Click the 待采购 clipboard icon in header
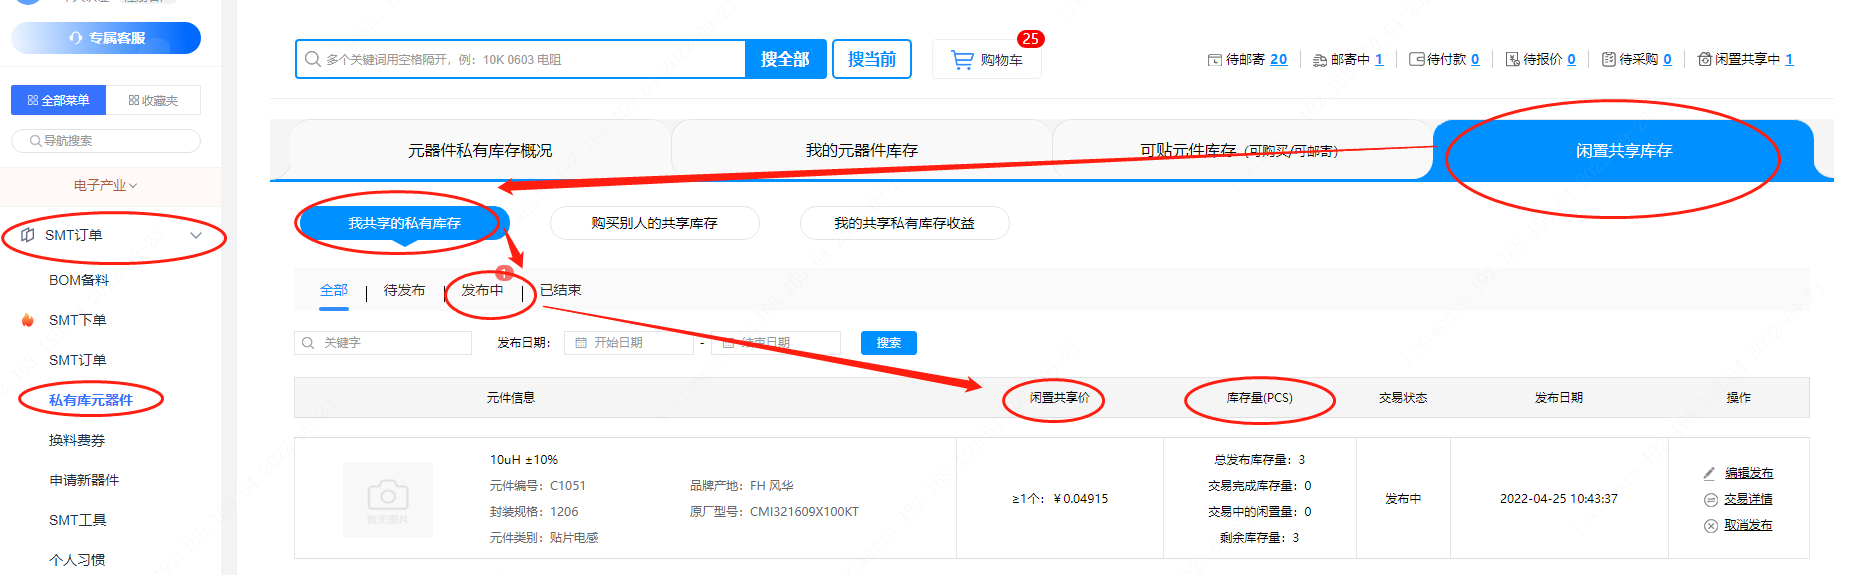 (1608, 60)
